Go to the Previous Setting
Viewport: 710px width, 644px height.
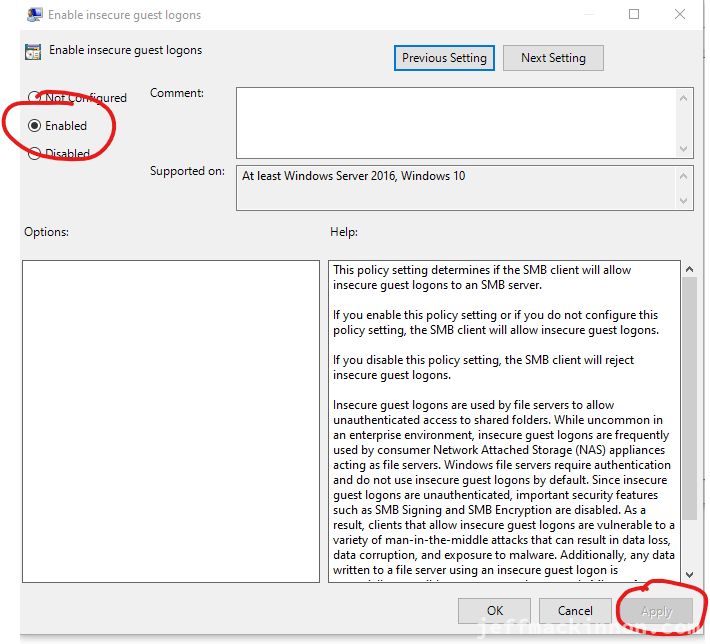point(444,58)
